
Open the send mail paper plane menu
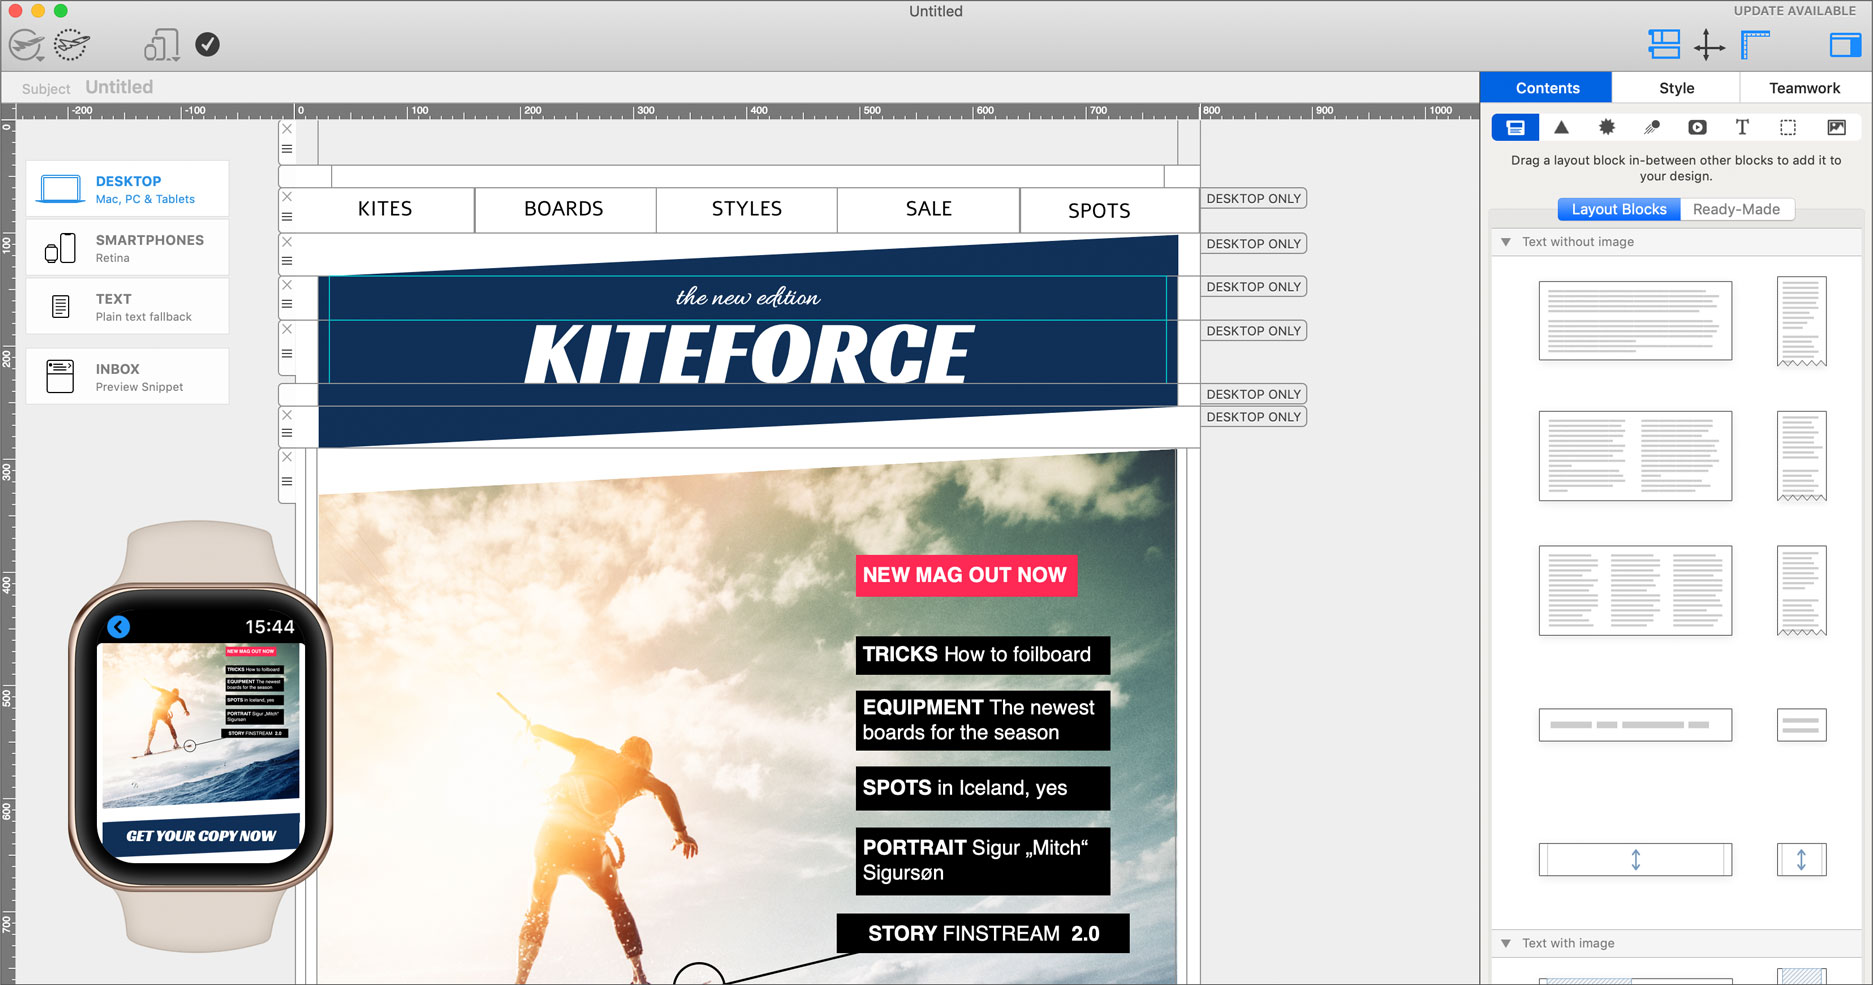pyautogui.click(x=26, y=45)
